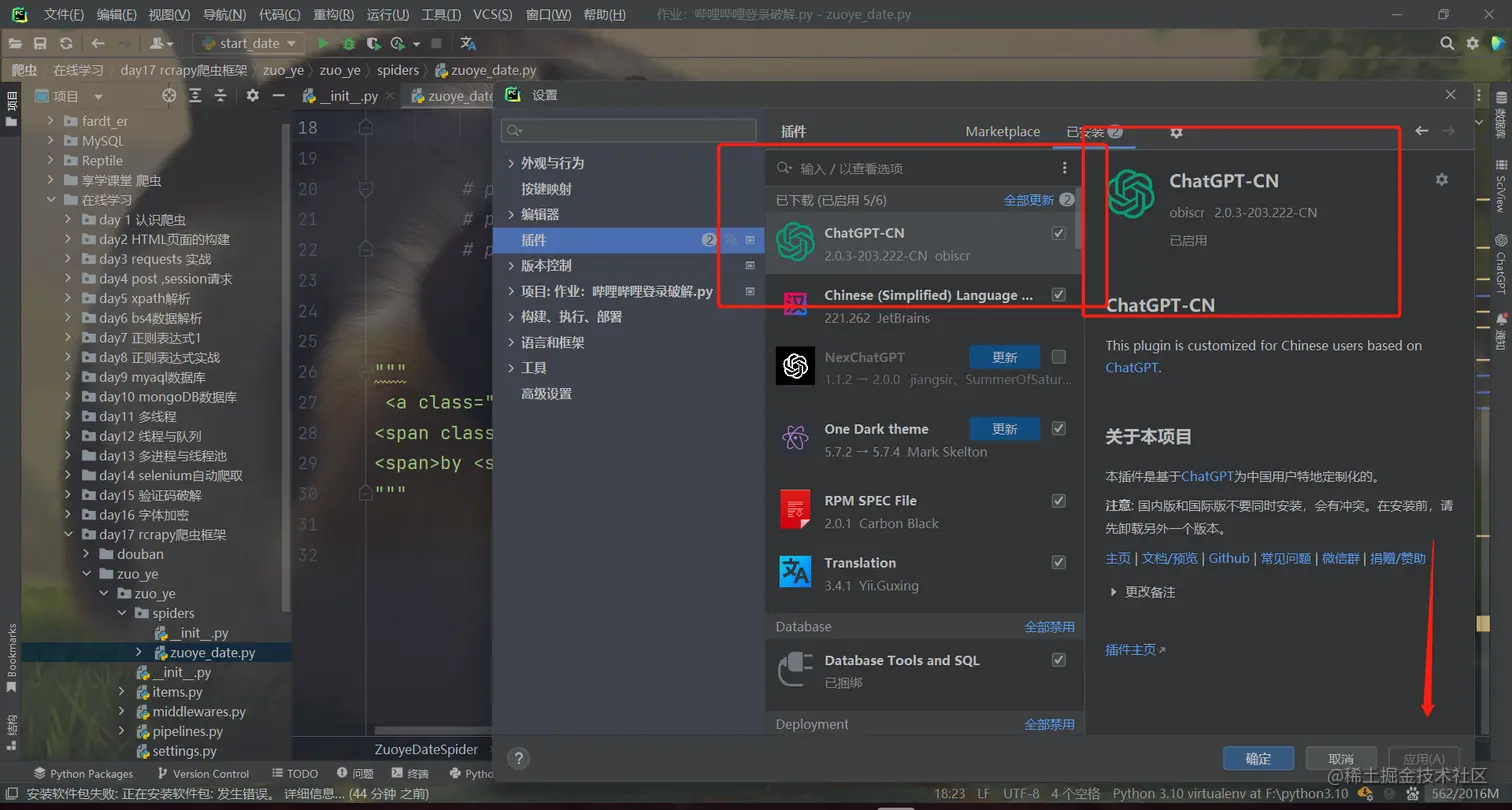
Task: Expand 工具 settings category
Action: click(511, 369)
